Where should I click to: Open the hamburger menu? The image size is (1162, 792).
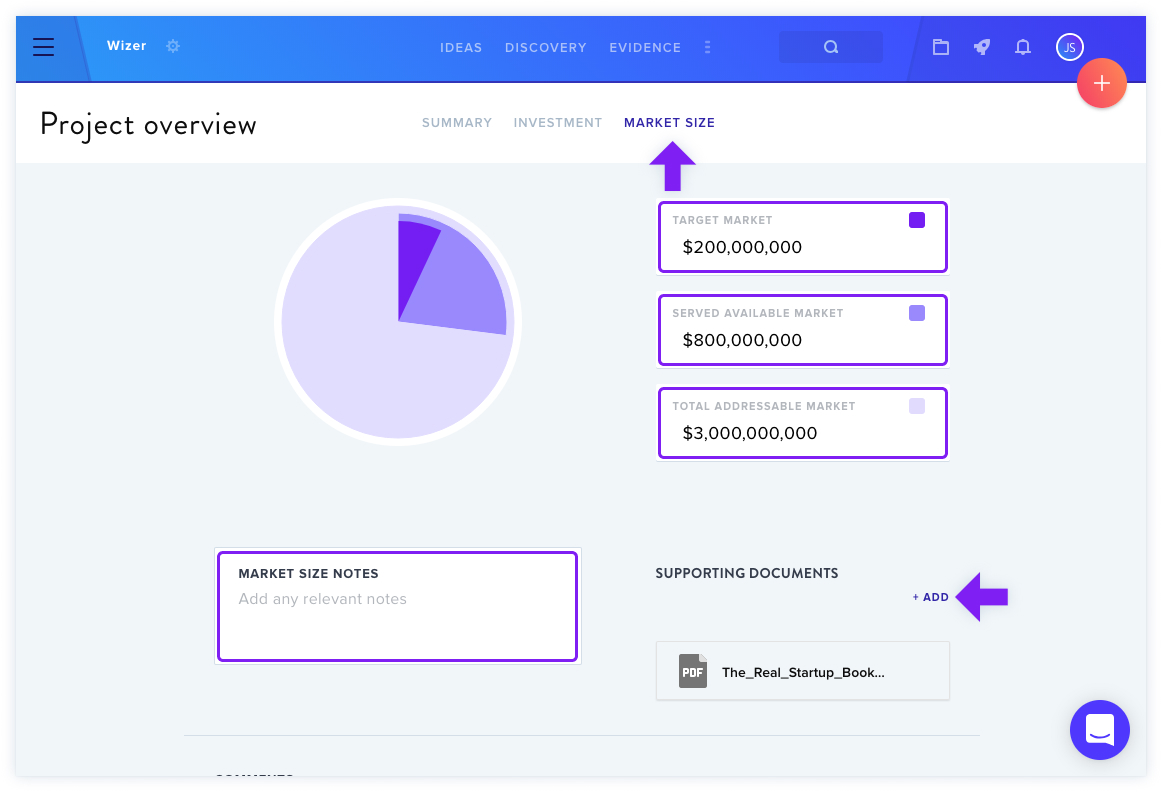[44, 47]
